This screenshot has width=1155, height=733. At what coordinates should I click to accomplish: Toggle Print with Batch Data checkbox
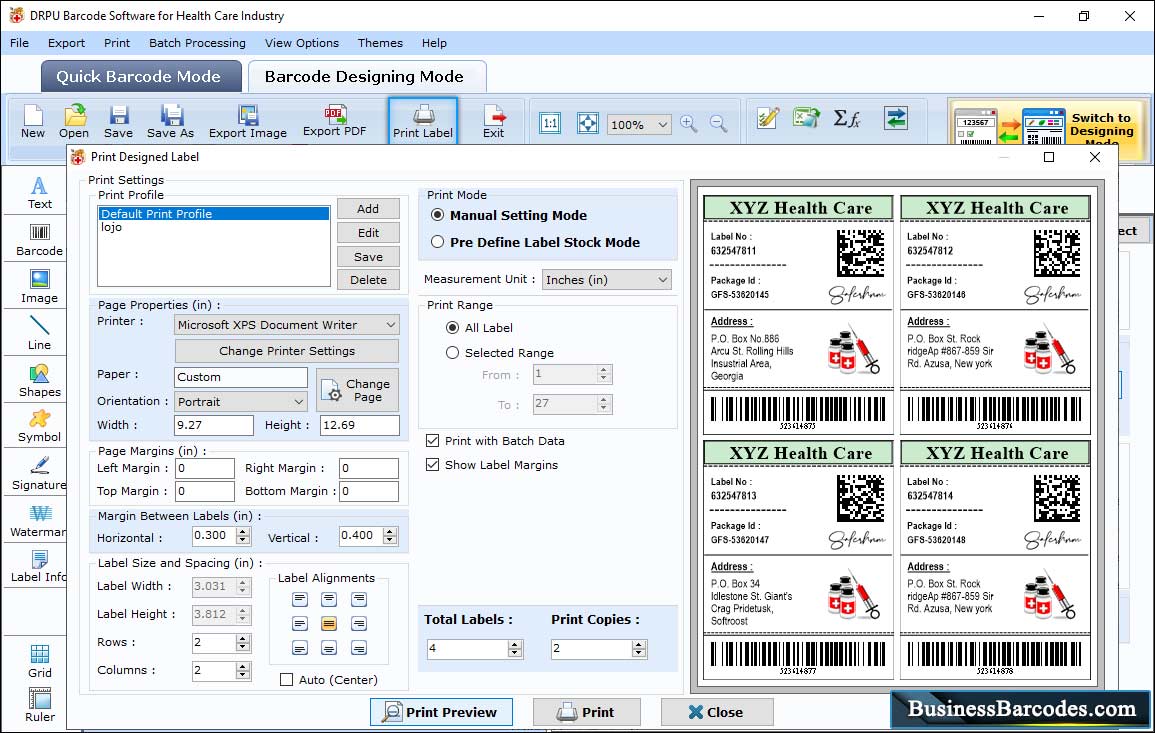[x=432, y=441]
